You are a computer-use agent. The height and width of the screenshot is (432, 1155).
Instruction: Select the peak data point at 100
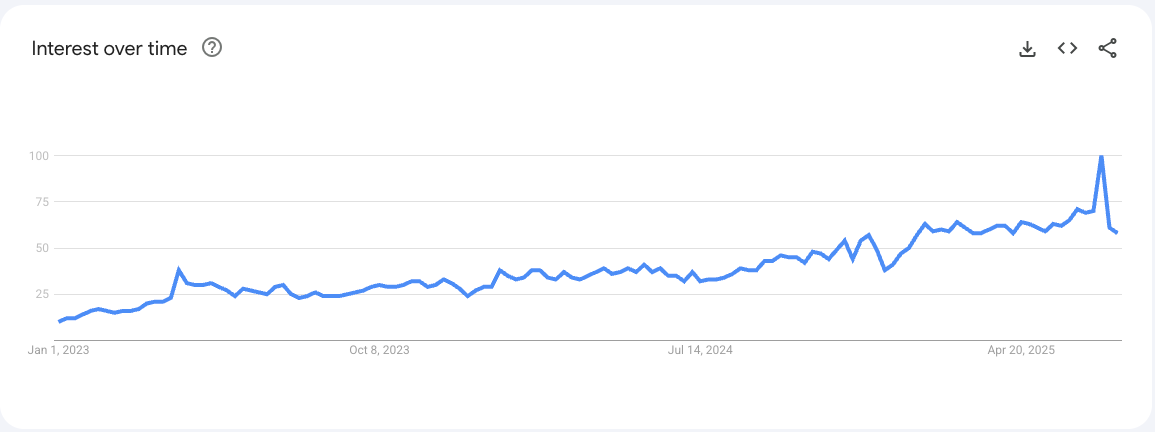click(1101, 156)
